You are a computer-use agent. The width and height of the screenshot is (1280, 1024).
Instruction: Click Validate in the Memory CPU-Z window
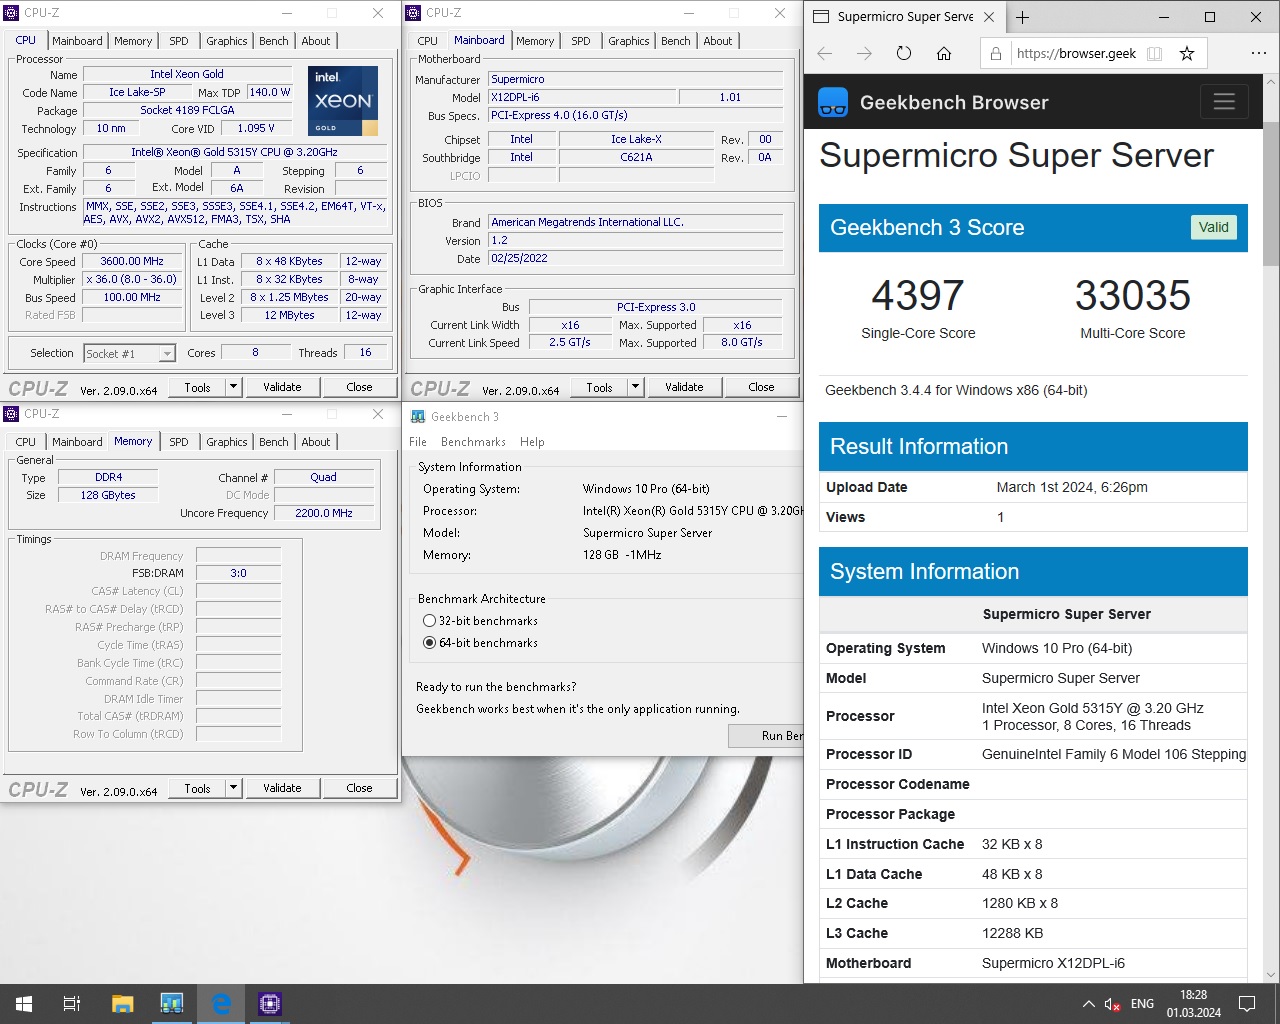coord(282,788)
